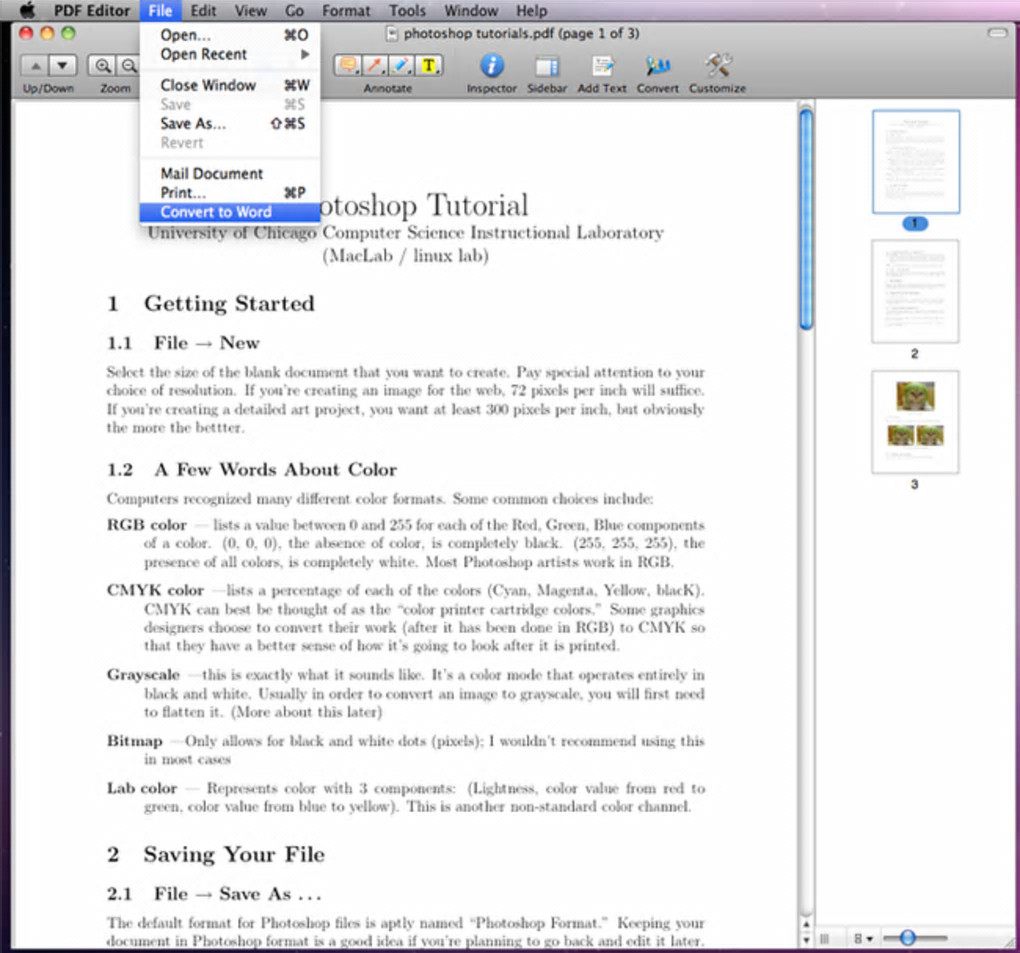This screenshot has width=1020, height=953.
Task: Click the page Up arrow button
Action: point(35,66)
